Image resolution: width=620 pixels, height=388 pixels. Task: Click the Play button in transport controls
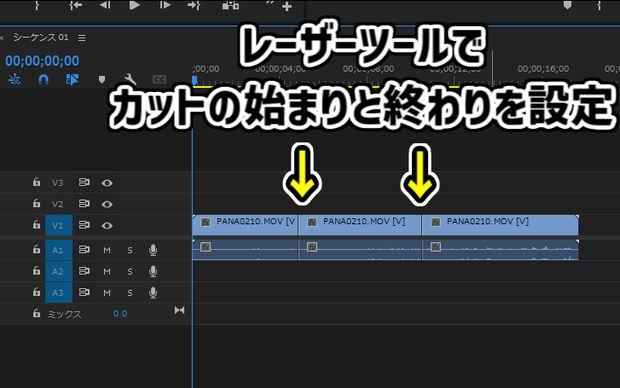(x=134, y=5)
